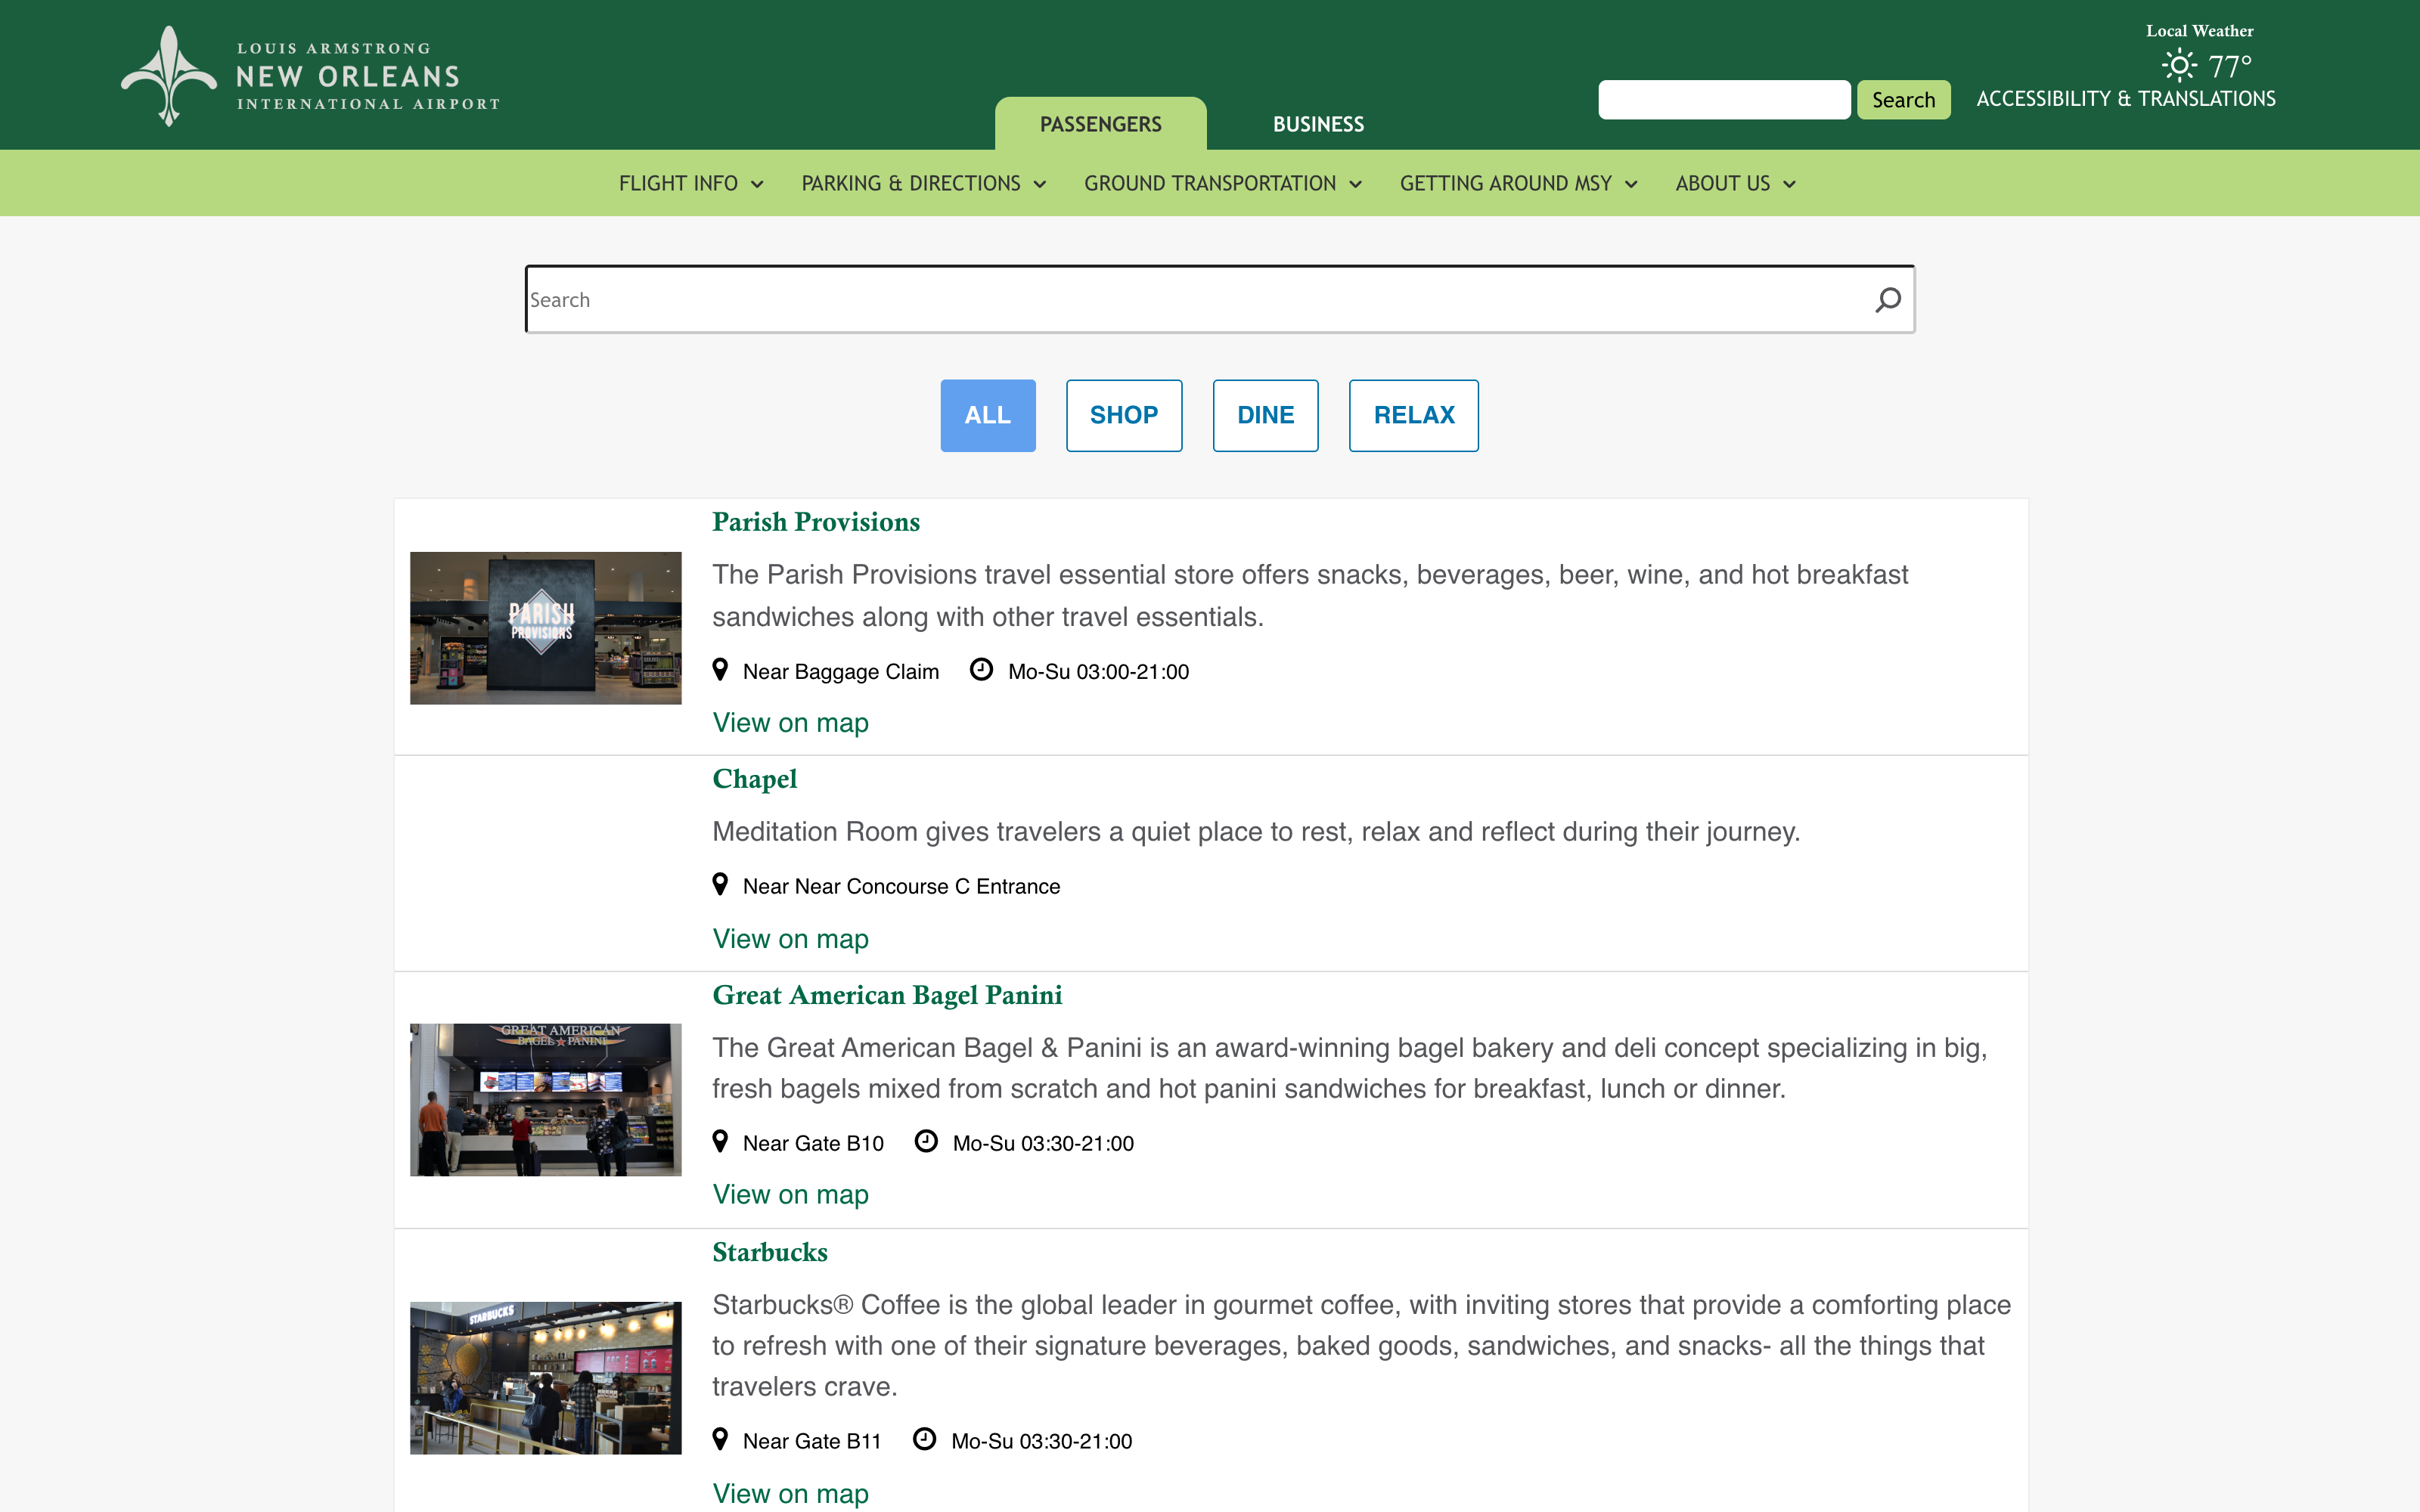View Chapel on map
Image resolution: width=2420 pixels, height=1512 pixels.
[x=790, y=939]
